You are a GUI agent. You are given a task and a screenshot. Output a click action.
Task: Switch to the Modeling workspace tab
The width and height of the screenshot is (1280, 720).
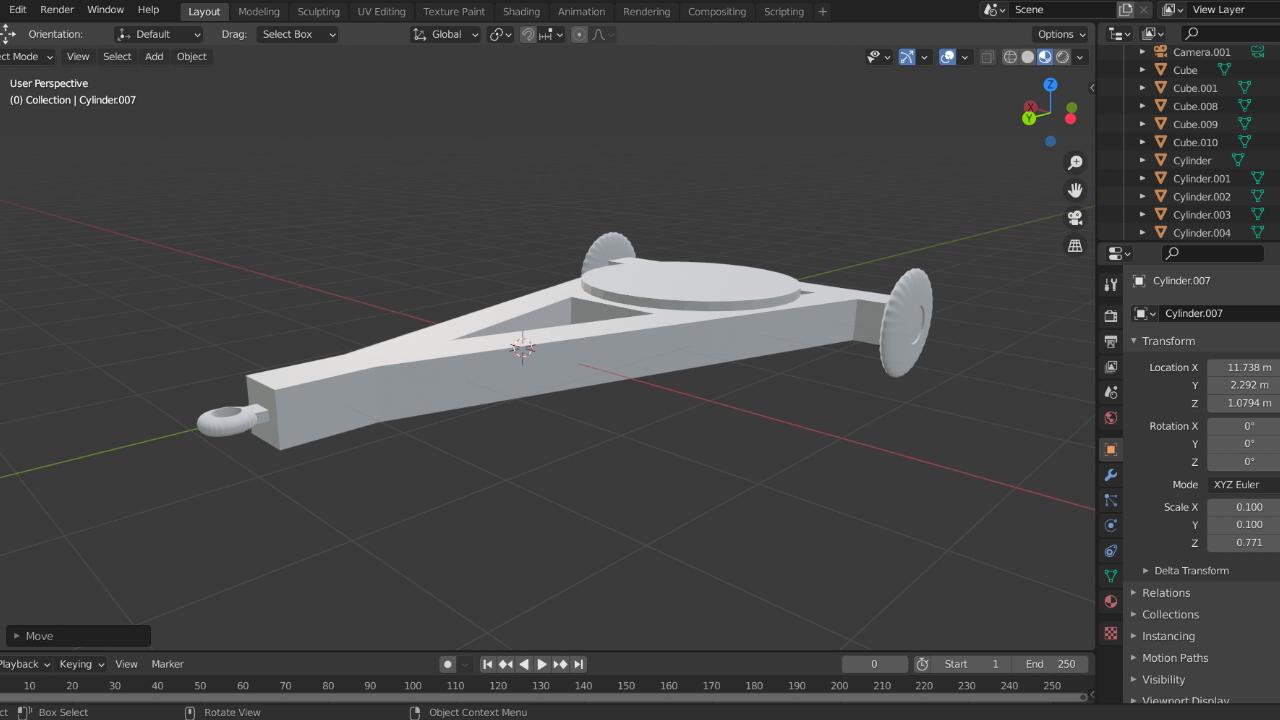(x=259, y=11)
